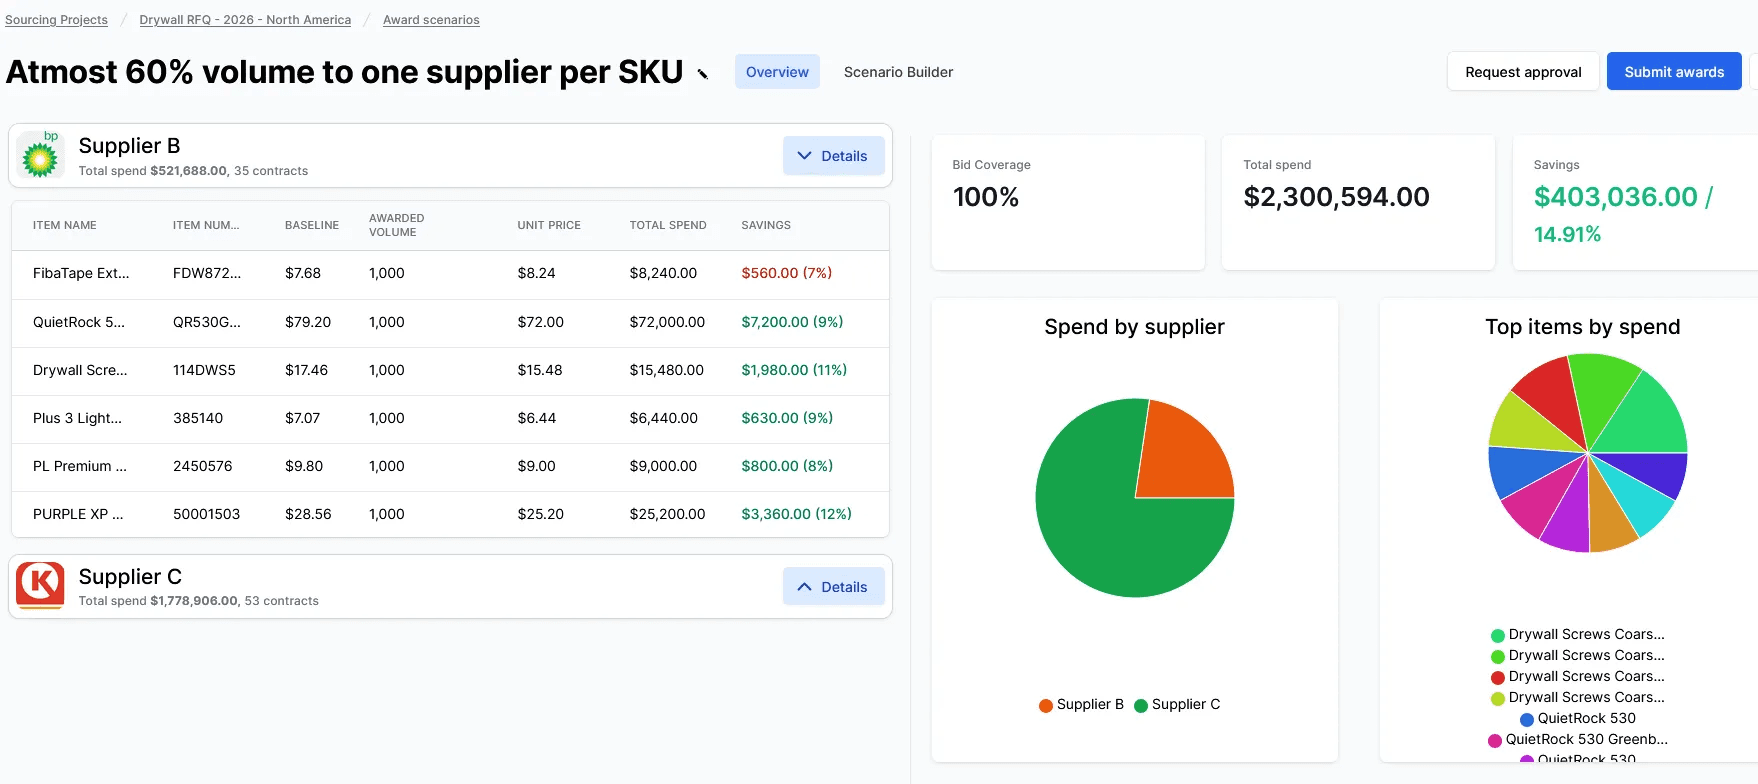Viewport: 1758px width, 784px height.
Task: Select the FibaTape Ext... item row
Action: [x=450, y=273]
